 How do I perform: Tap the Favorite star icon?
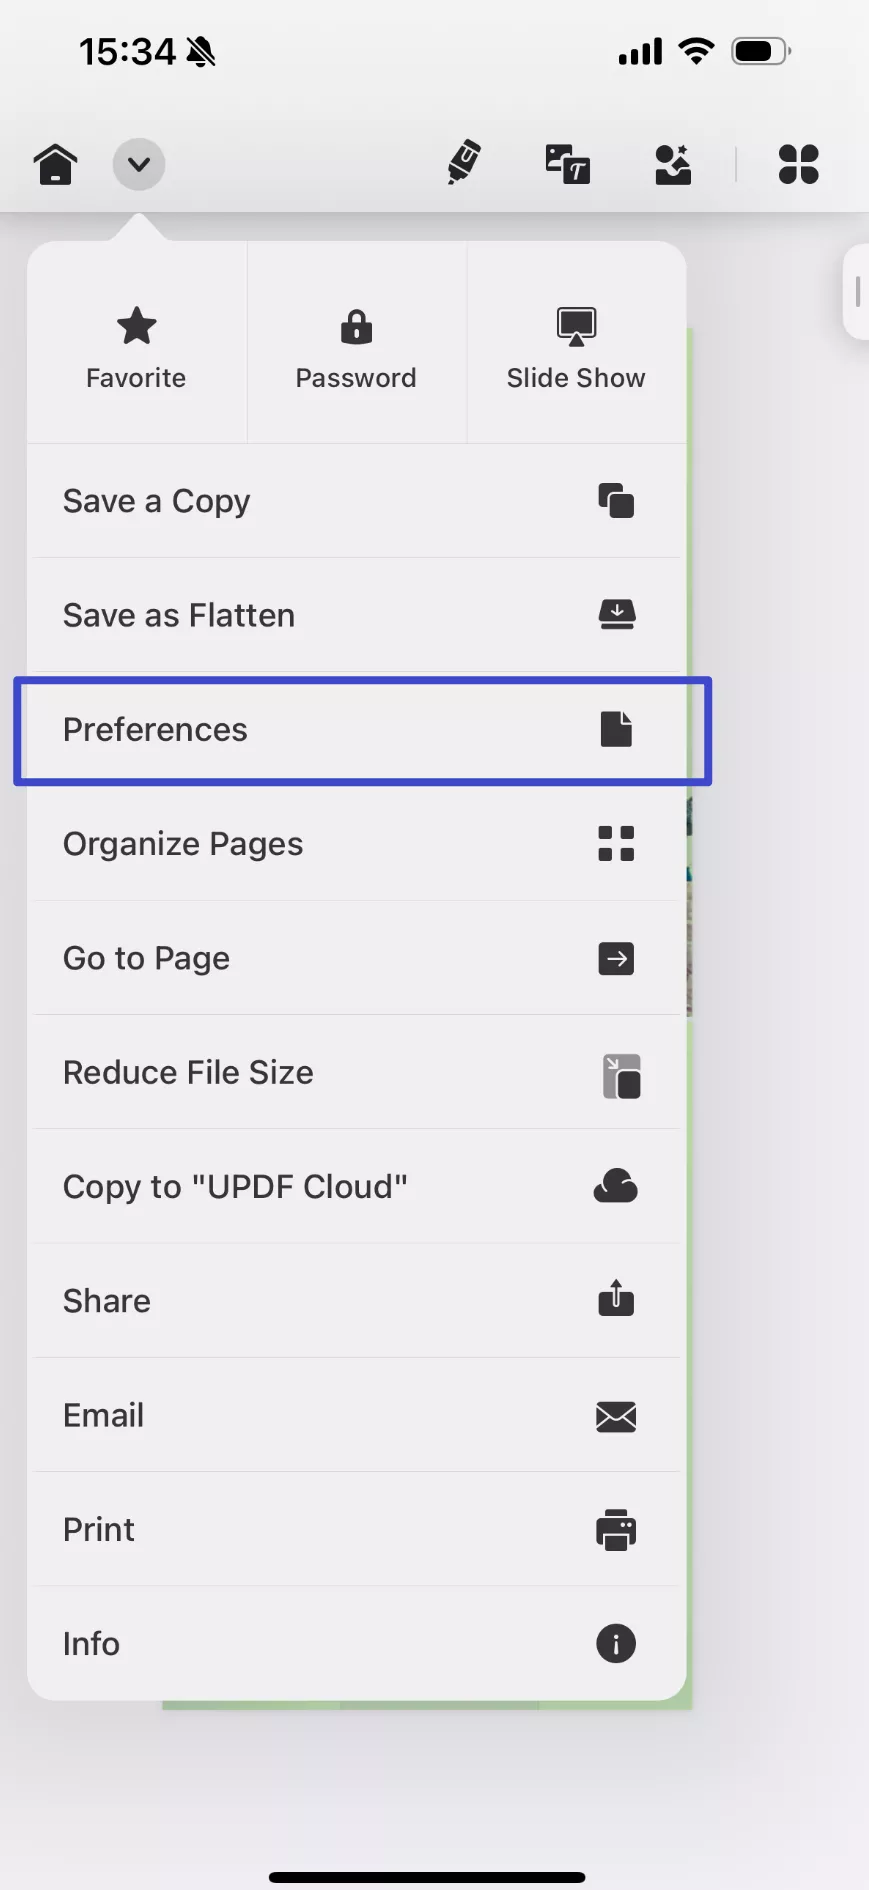tap(135, 326)
